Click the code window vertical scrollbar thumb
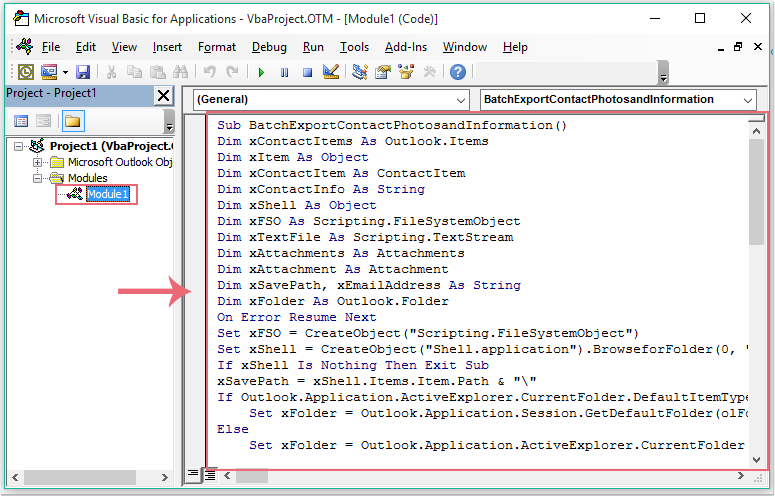 (756, 192)
